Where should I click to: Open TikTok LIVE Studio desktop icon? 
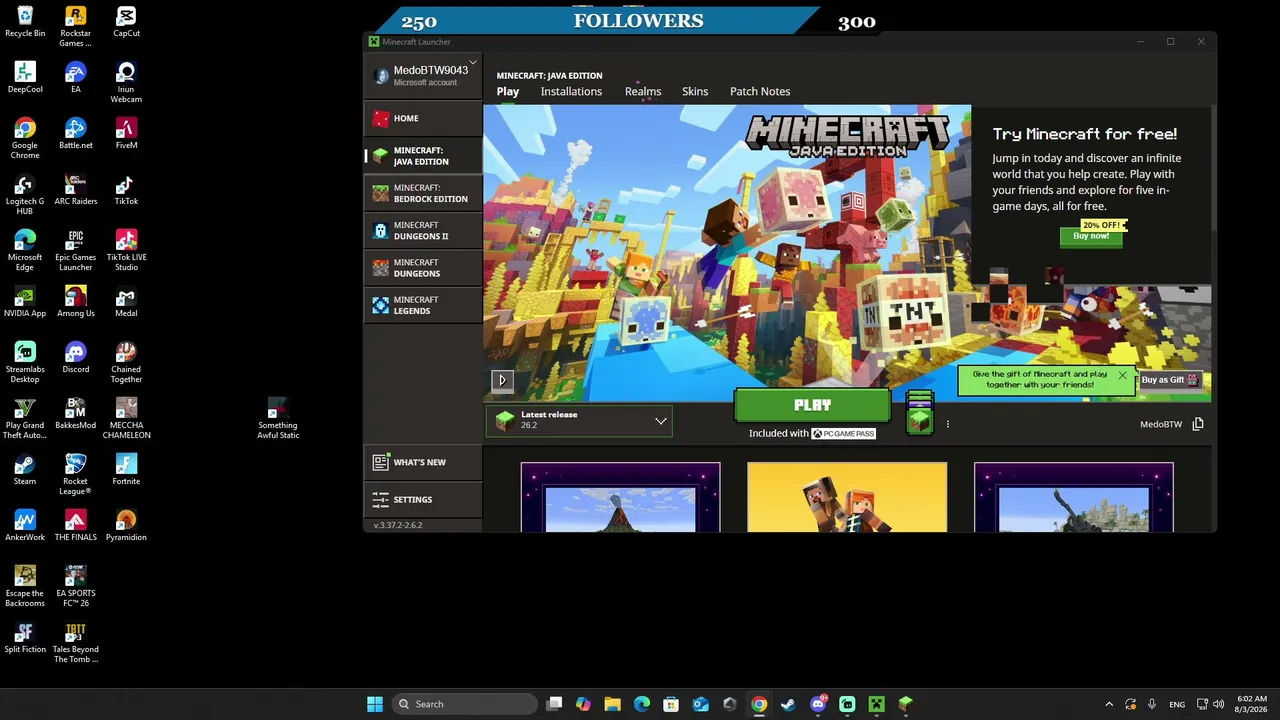[x=126, y=251]
